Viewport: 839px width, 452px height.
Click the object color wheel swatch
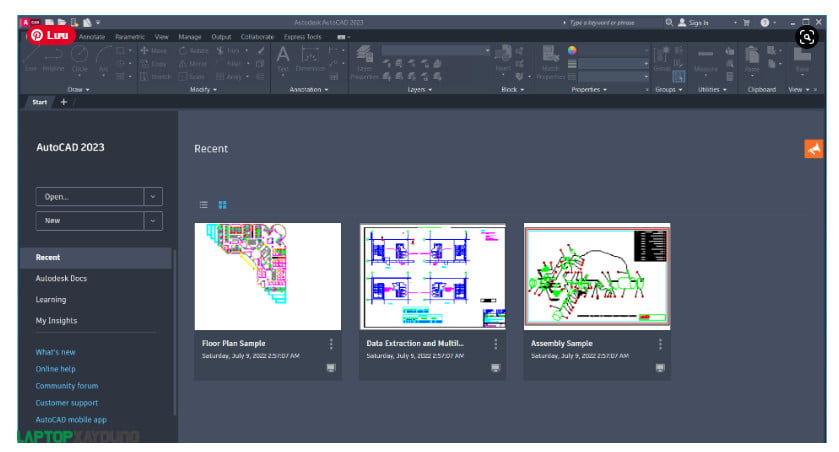[x=572, y=50]
